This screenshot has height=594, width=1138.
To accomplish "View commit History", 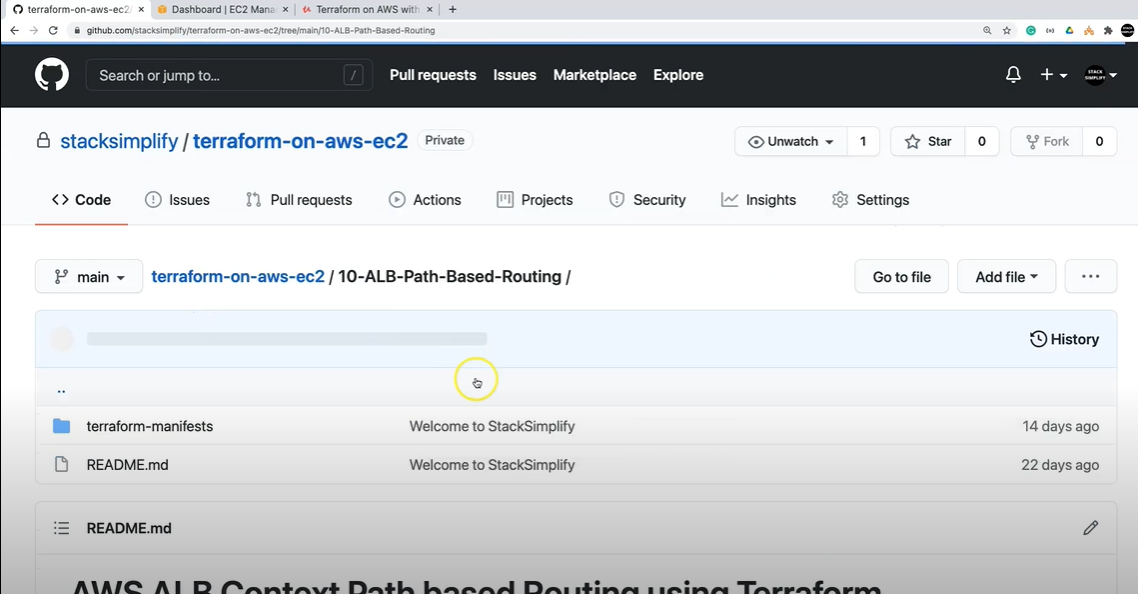I will 1064,339.
